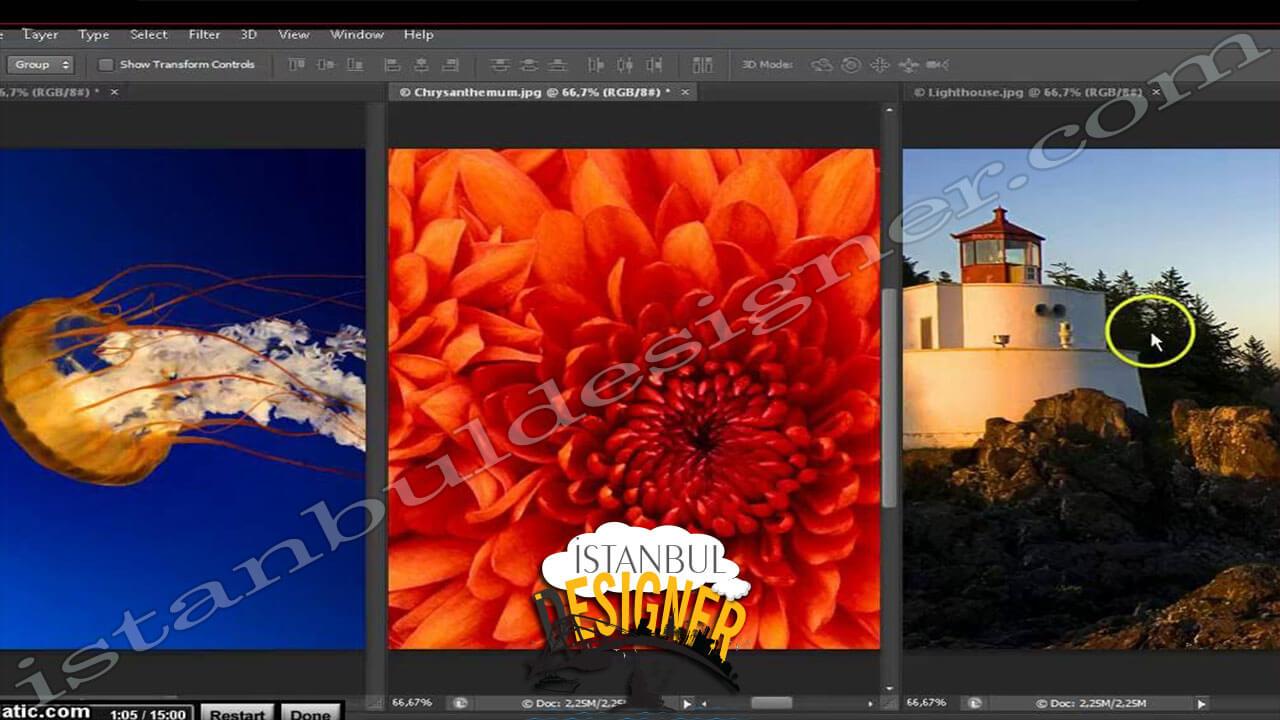The image size is (1280, 720).
Task: Click the distribute bottom edges icon
Action: point(558,65)
